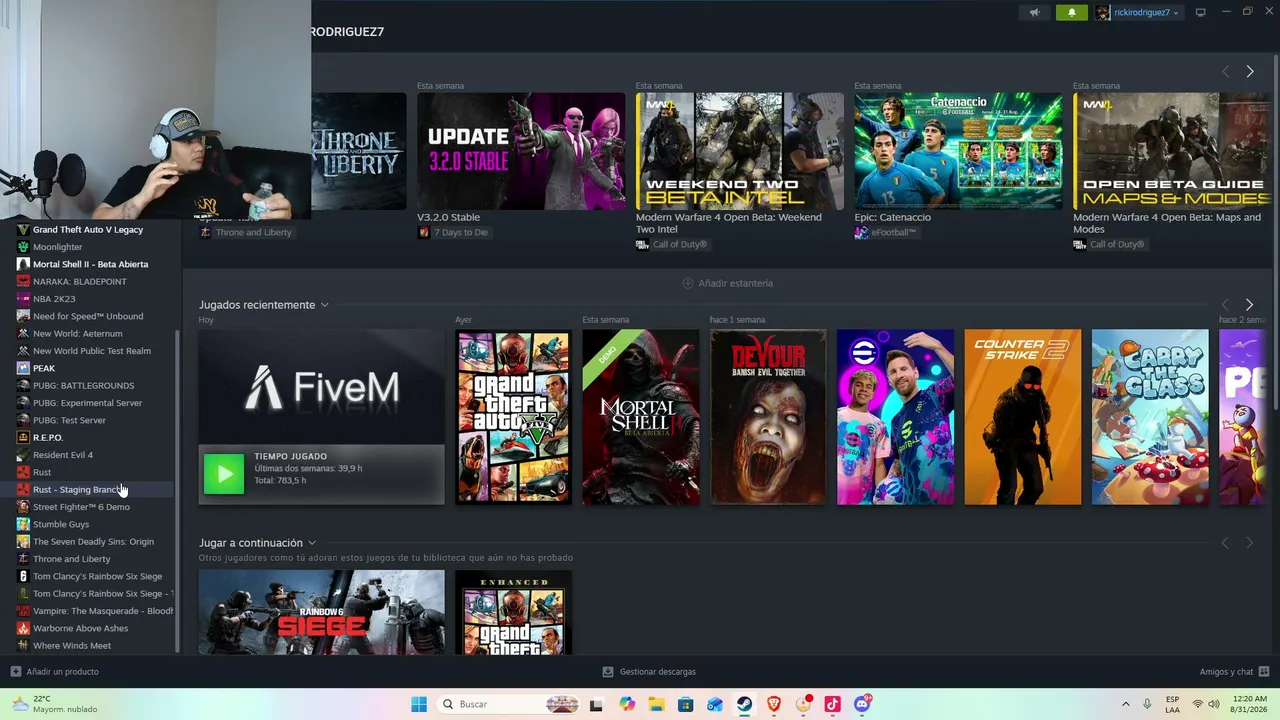
Task: Select PEAK in the library list
Action: coord(44,368)
